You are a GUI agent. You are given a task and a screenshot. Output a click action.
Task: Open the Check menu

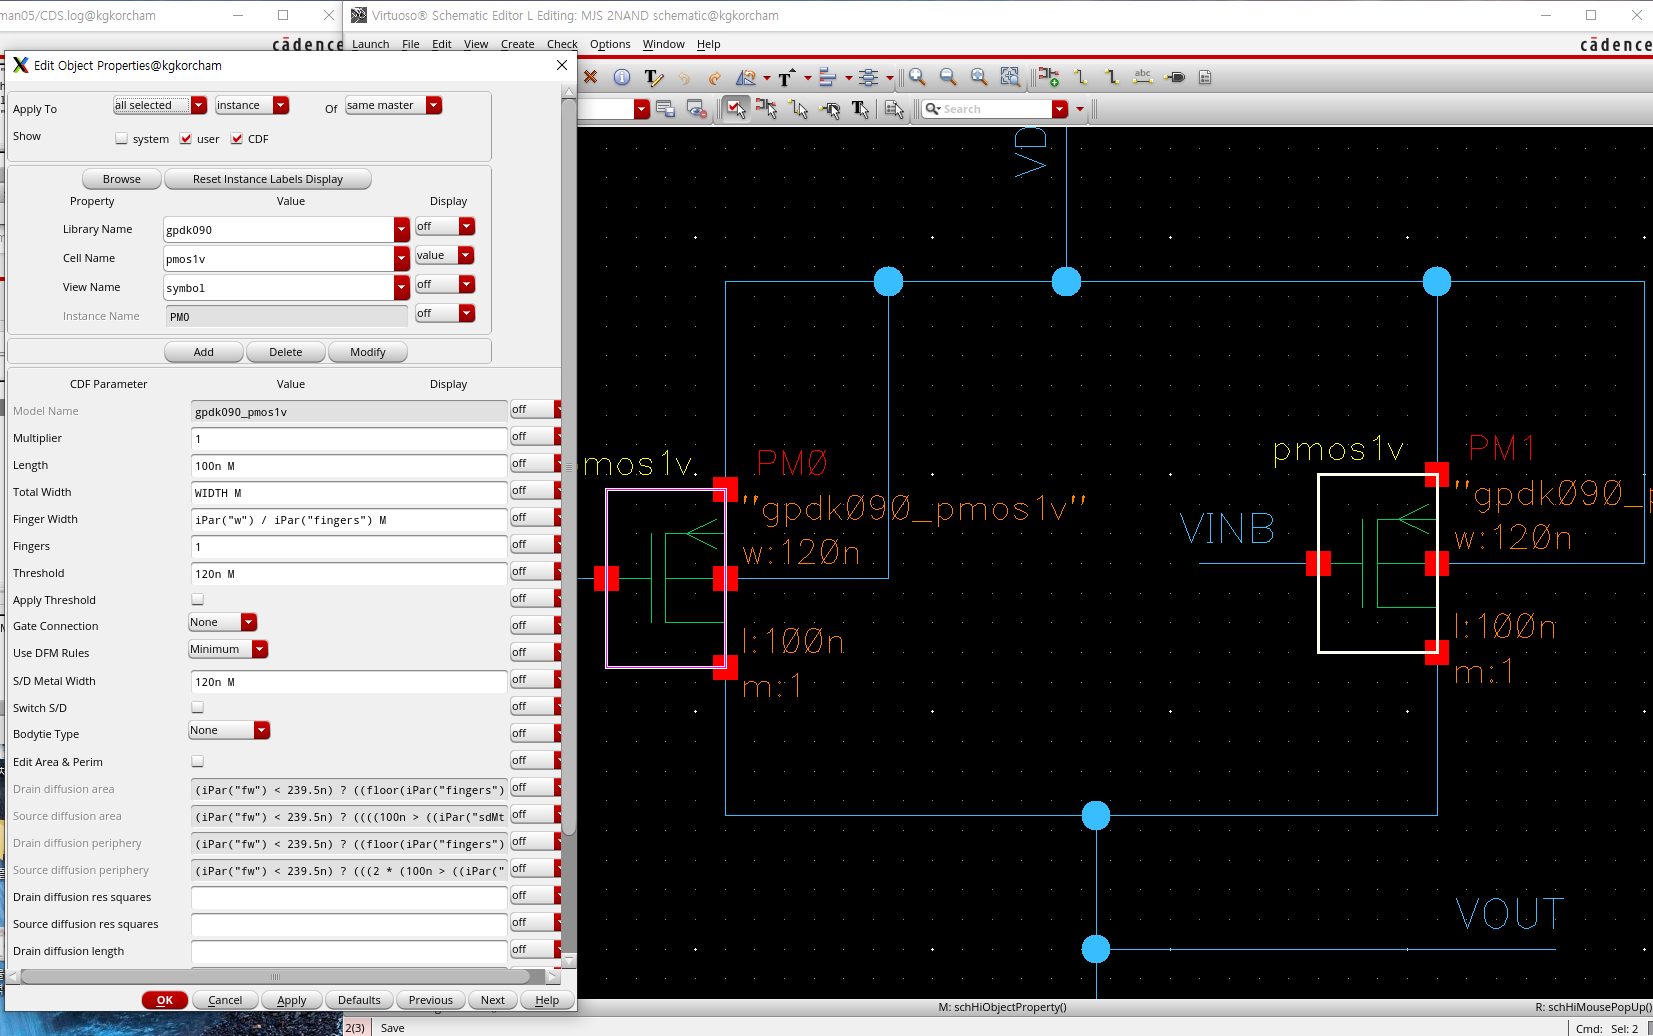click(x=562, y=44)
